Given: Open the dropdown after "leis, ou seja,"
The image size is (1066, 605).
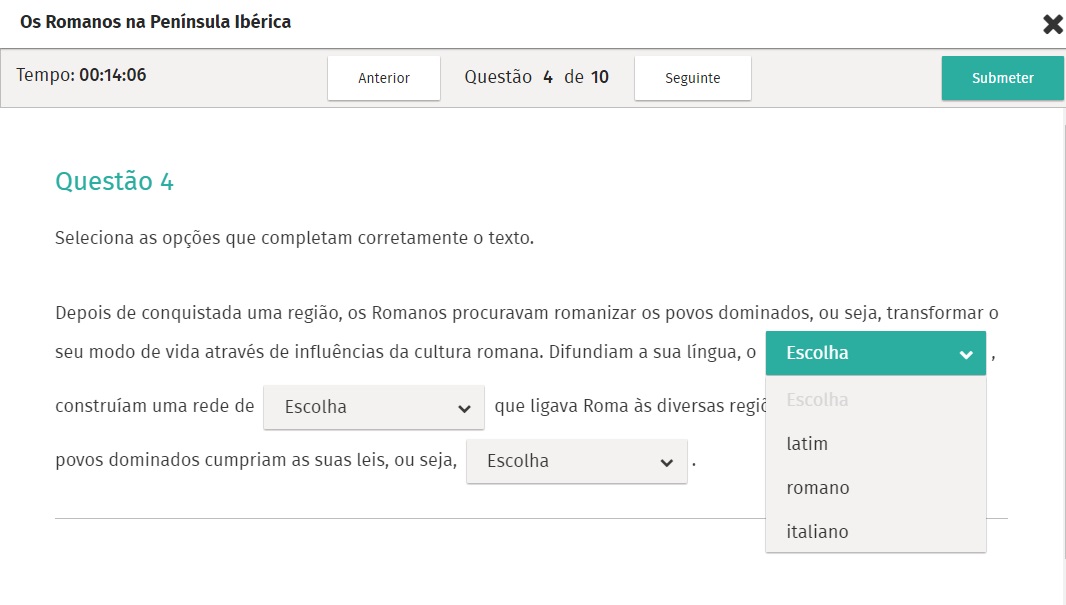Looking at the screenshot, I should point(563,461).
